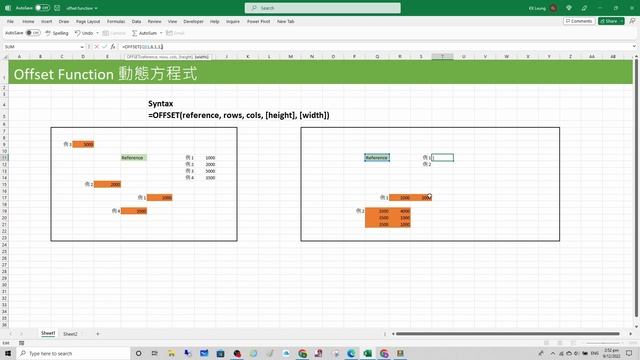Screen dimensions: 640x360
Task: Select the green Reference cell in left box
Action: (133, 158)
